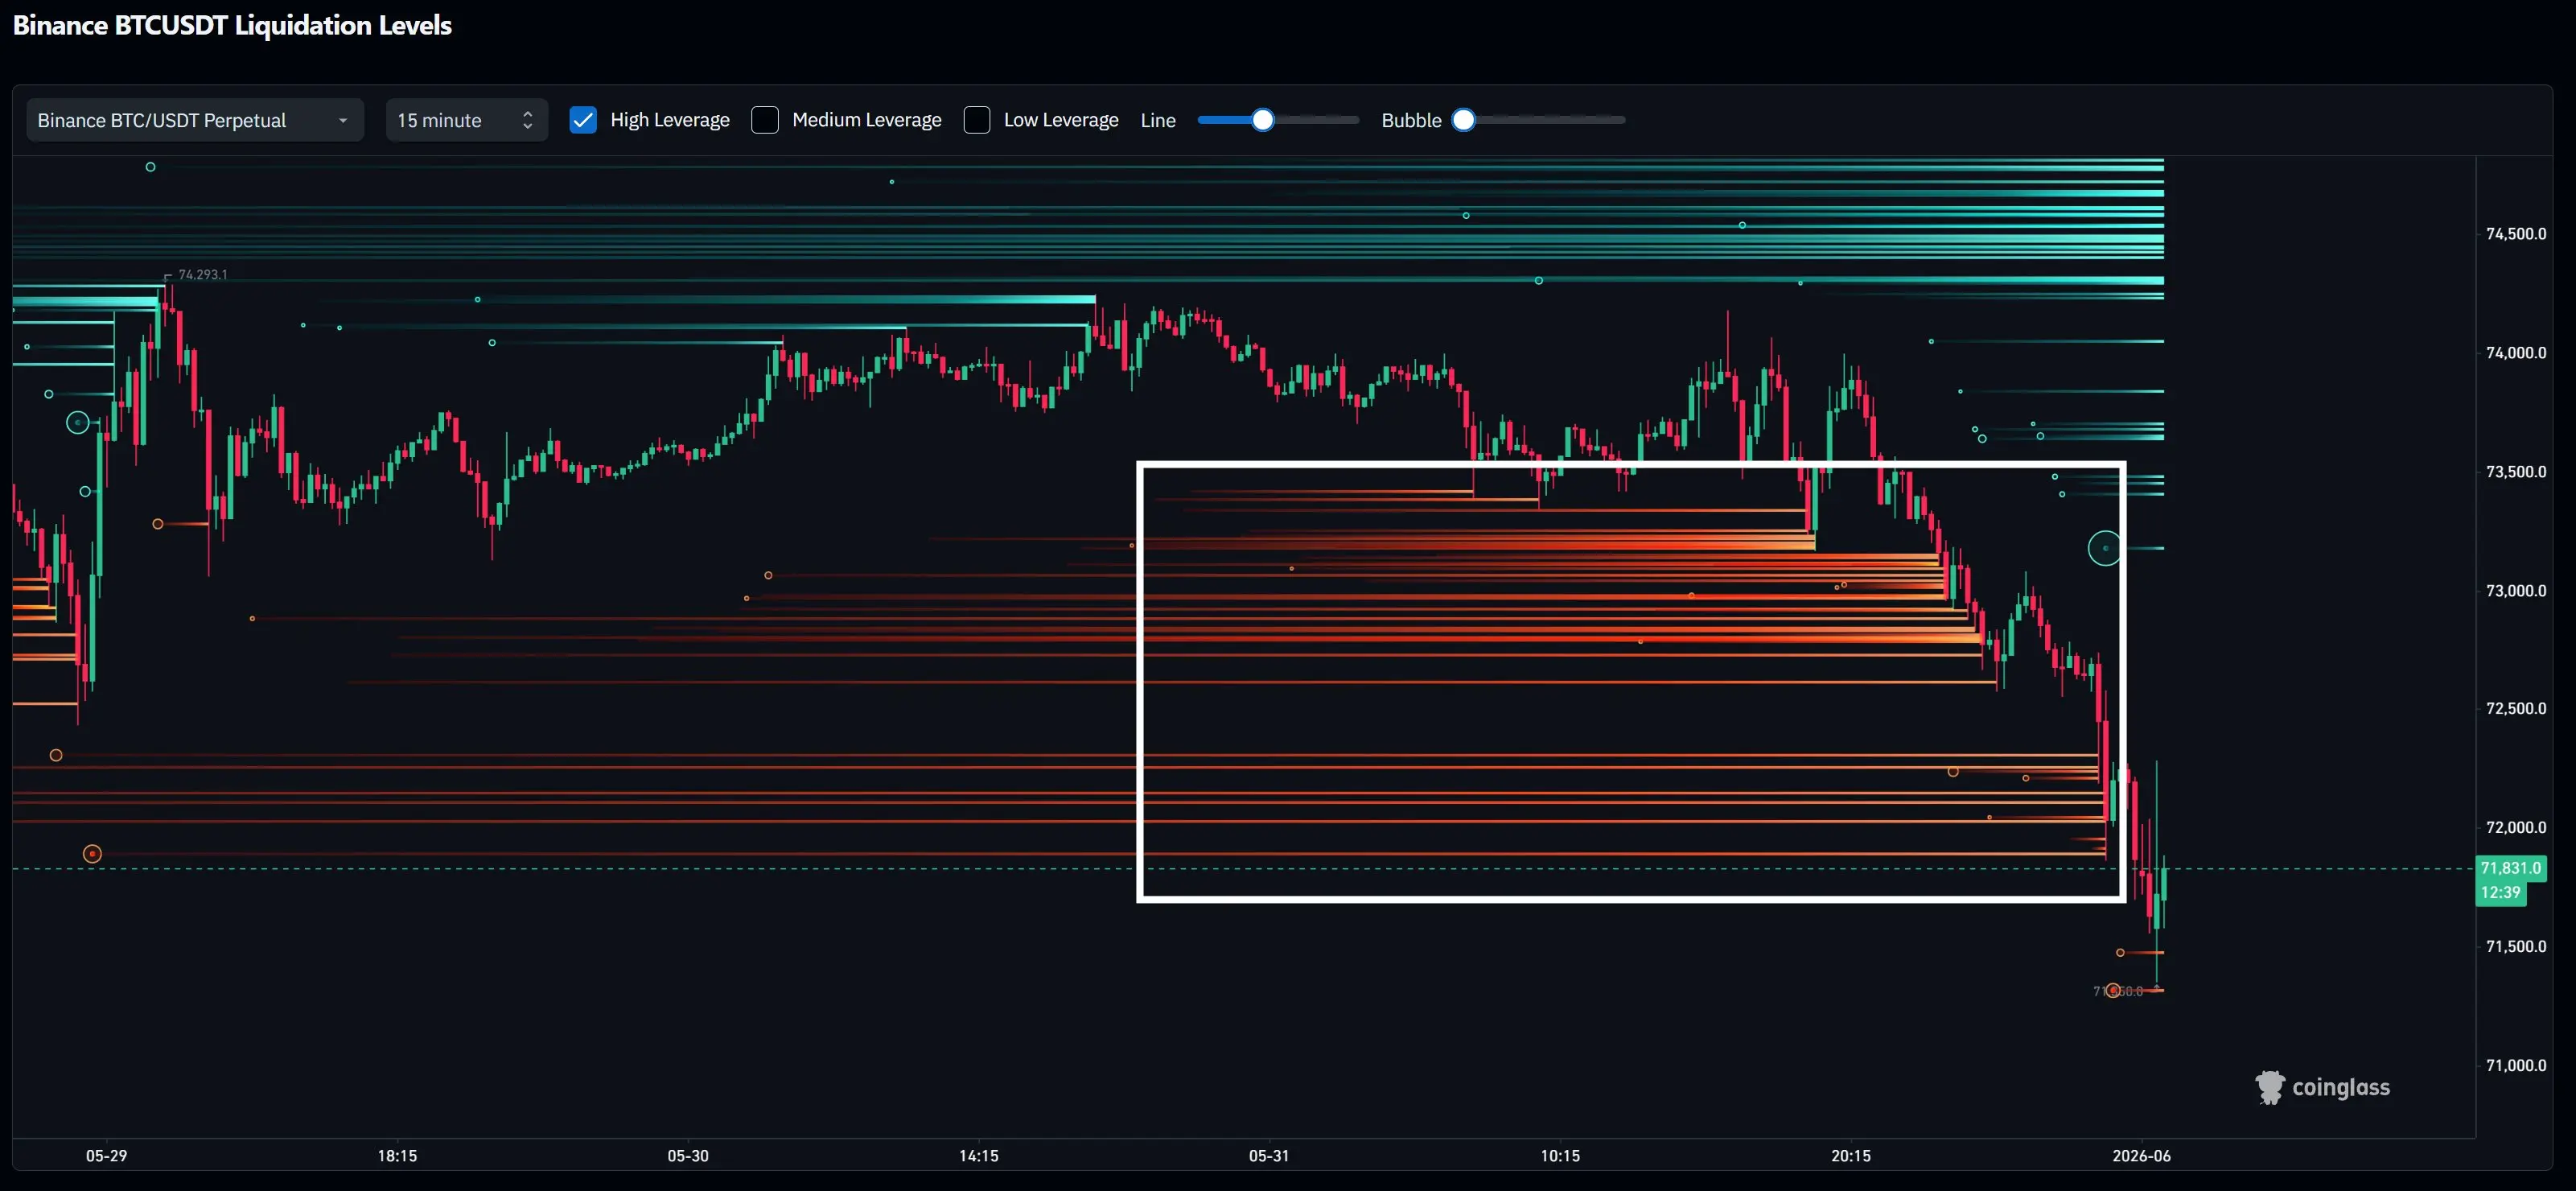Click the 72,500.0 price axis label

(2516, 709)
